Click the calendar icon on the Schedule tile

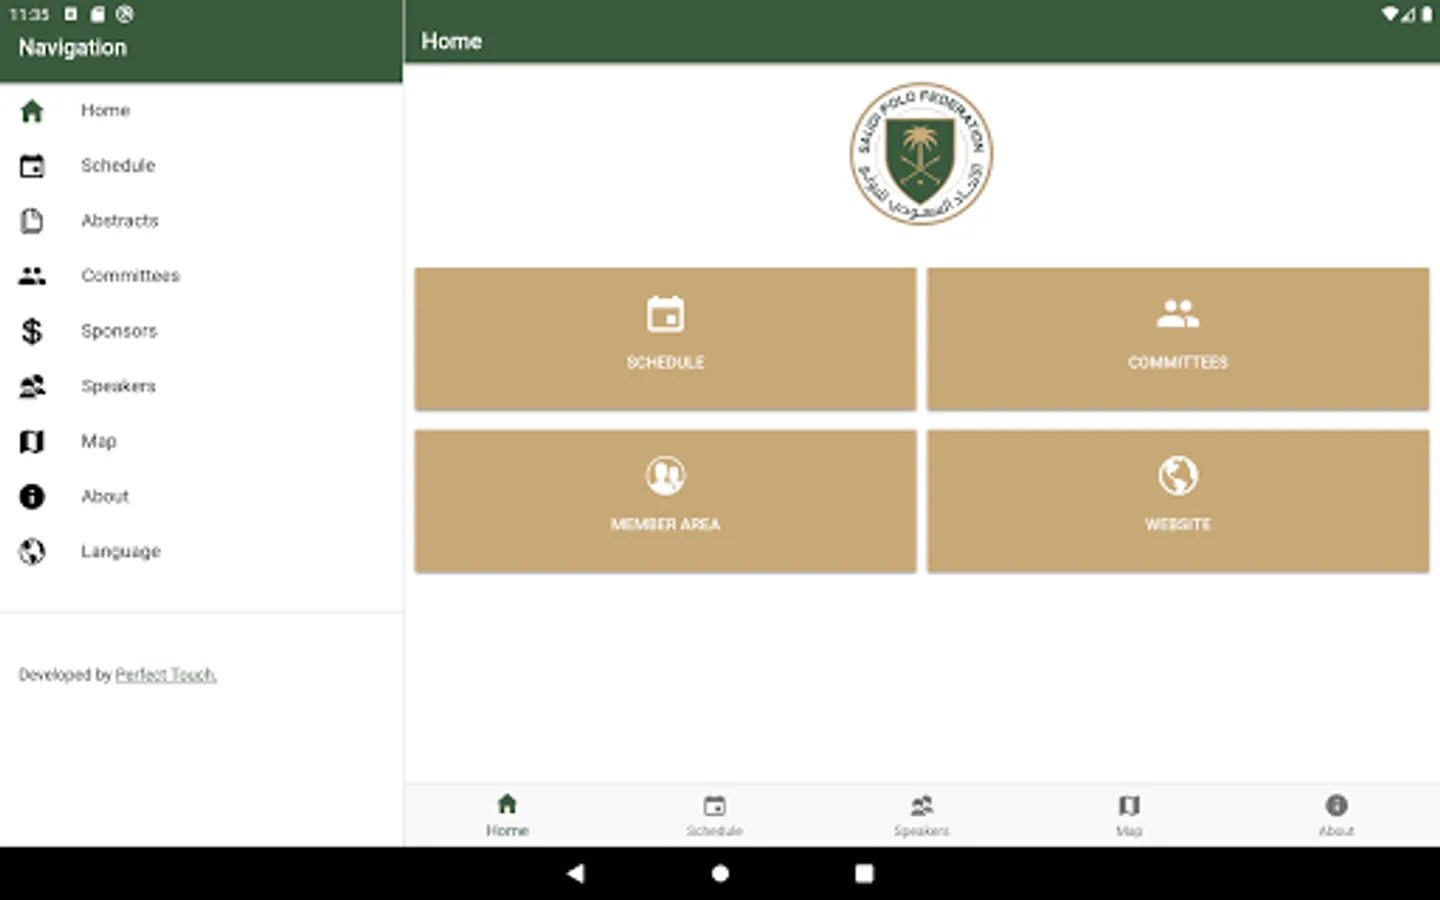pyautogui.click(x=665, y=314)
